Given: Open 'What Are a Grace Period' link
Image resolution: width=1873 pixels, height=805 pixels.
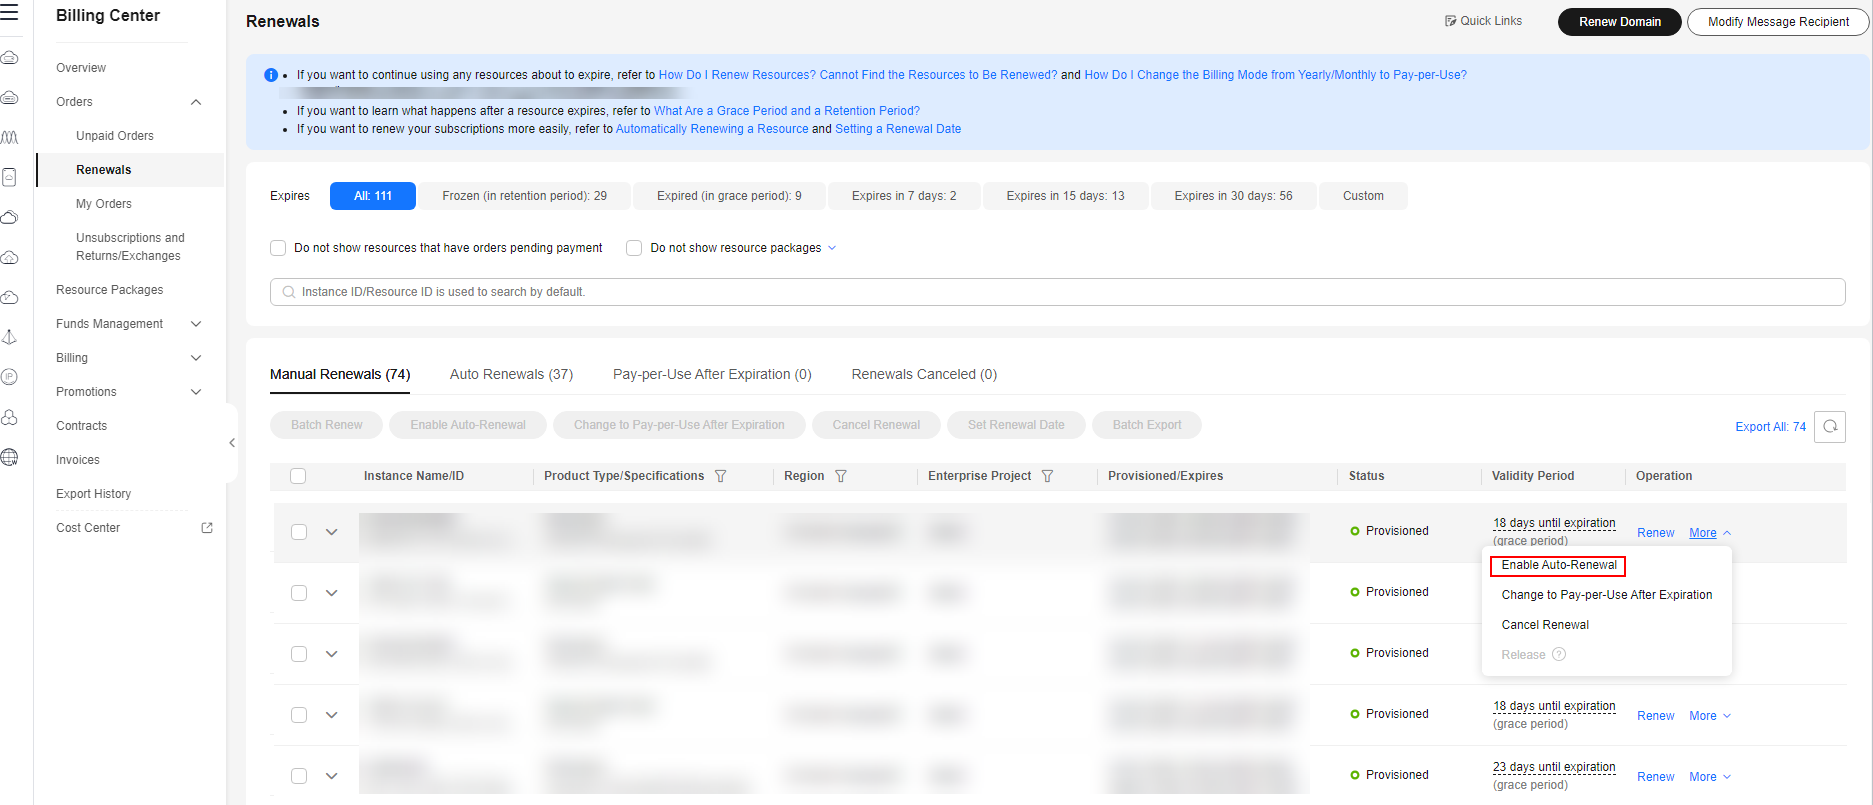Looking at the screenshot, I should point(786,111).
